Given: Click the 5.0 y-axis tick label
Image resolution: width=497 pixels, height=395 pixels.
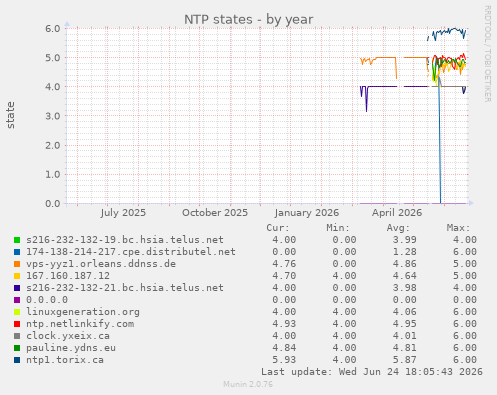Looking at the screenshot, I should pyautogui.click(x=53, y=58).
